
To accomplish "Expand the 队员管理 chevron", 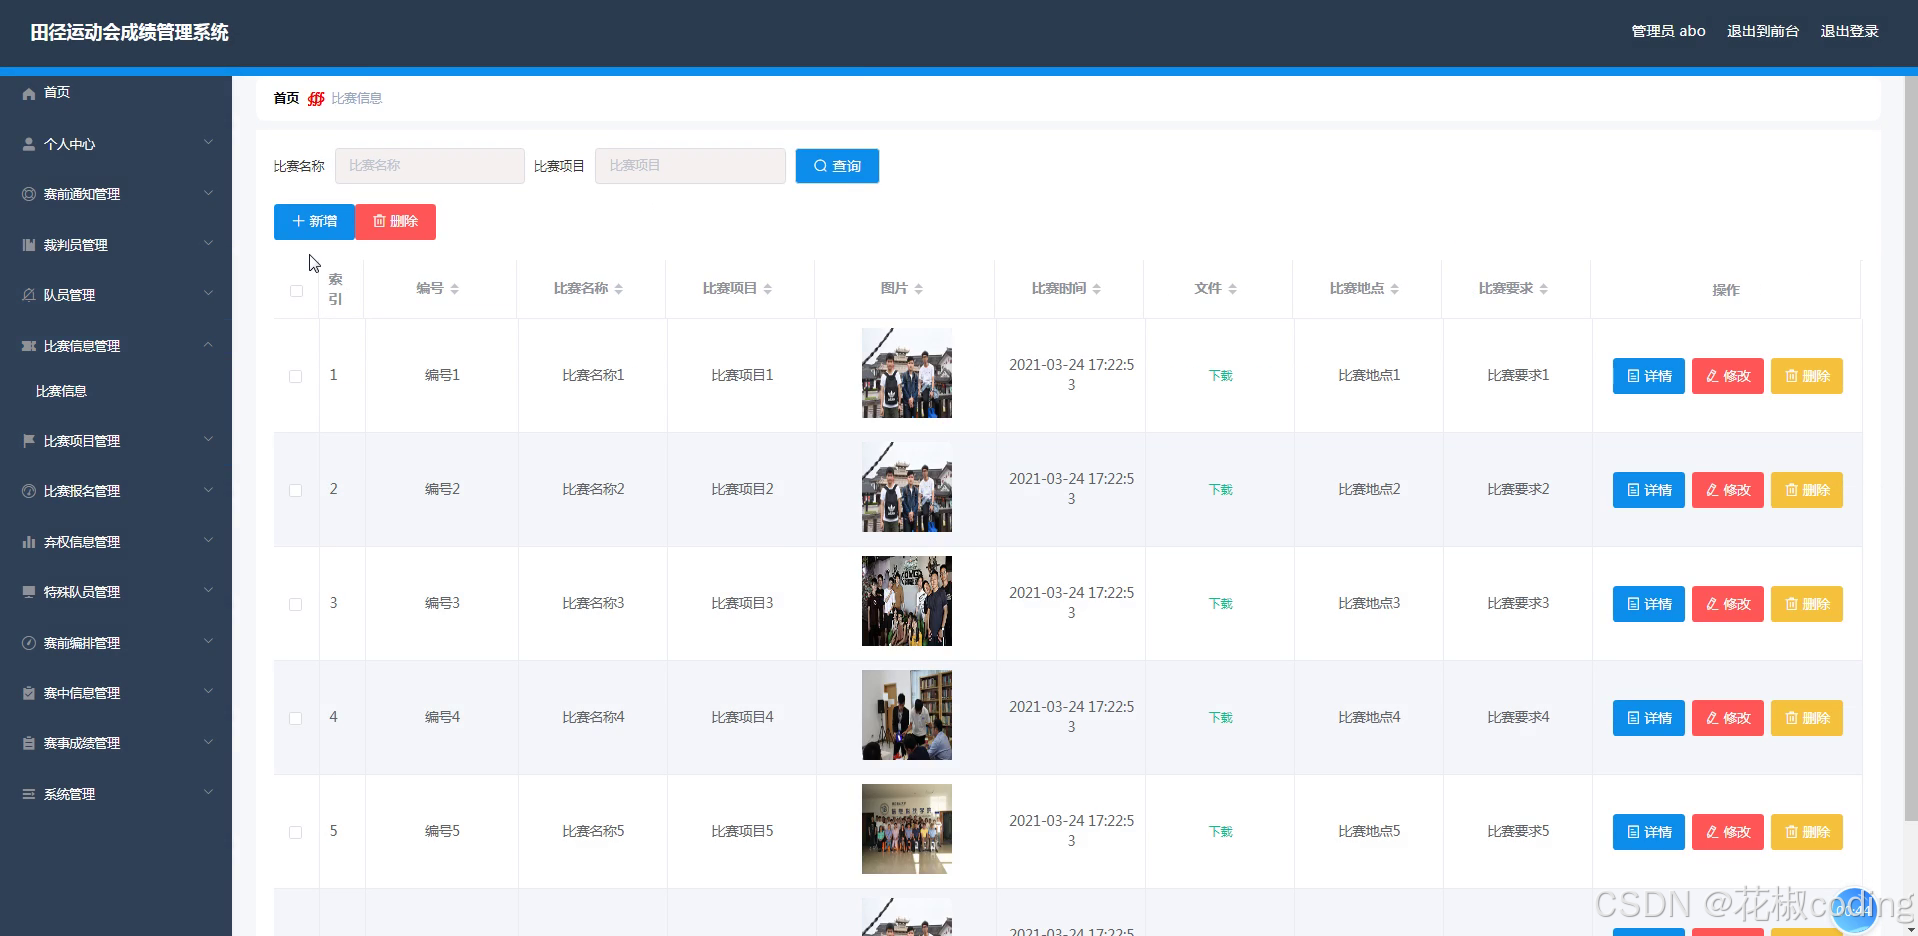I will coord(208,294).
